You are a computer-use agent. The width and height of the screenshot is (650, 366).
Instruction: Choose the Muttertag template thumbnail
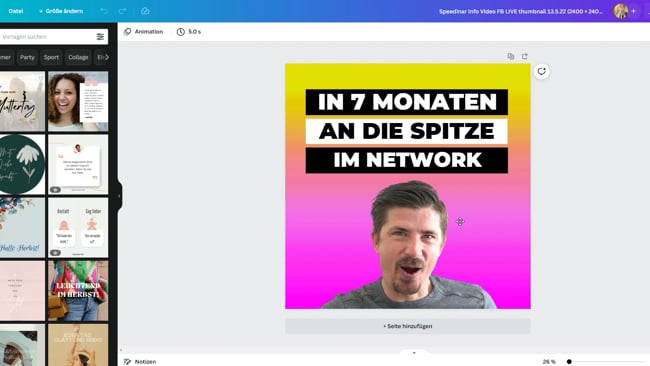click(x=22, y=102)
